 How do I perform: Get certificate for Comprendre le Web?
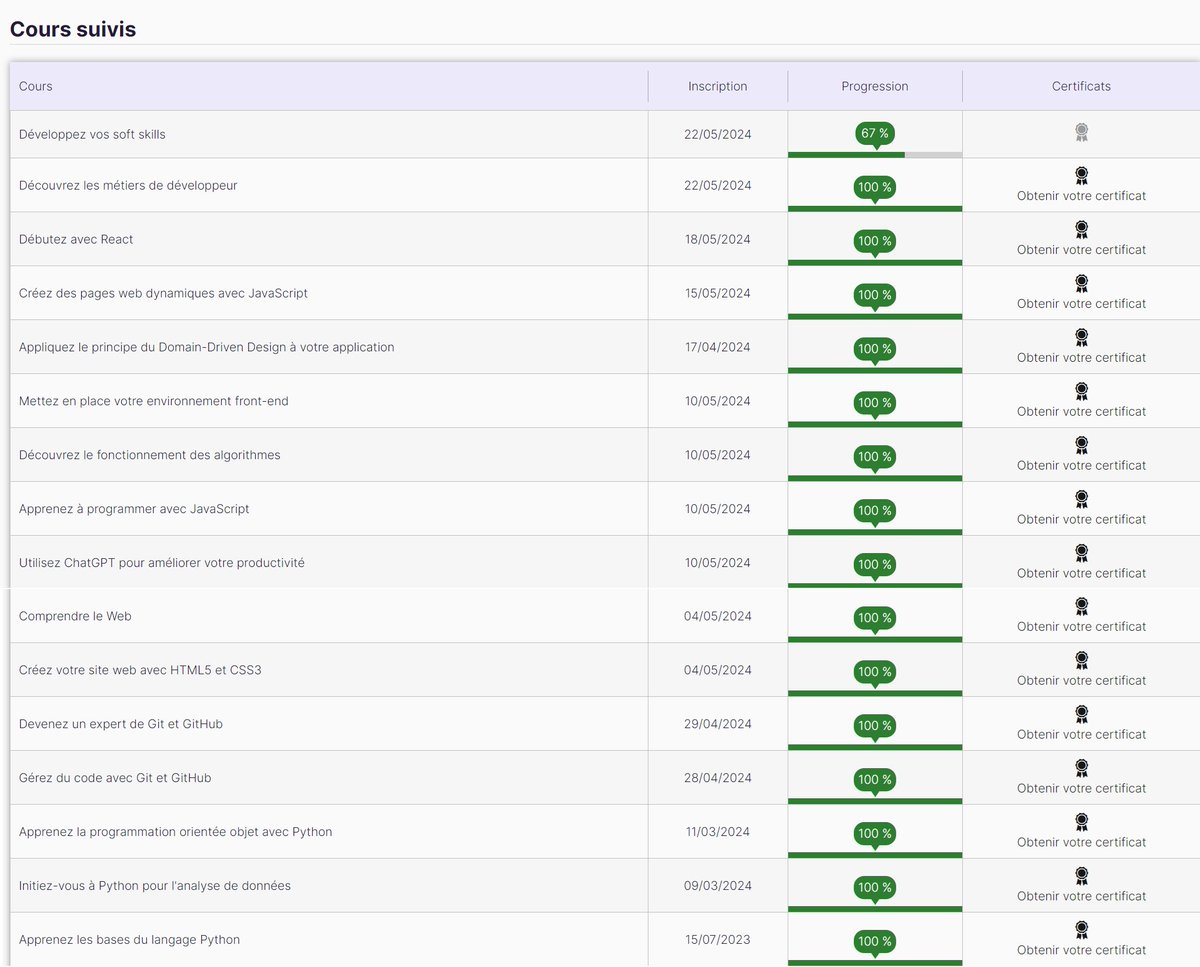[x=1081, y=627]
